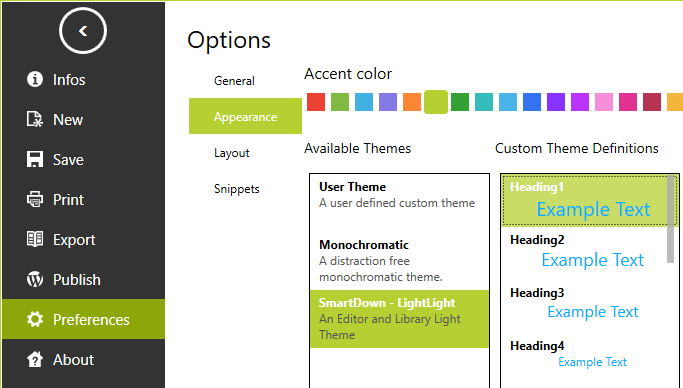This screenshot has width=683, height=388.
Task: Pick the dark green accent swatch
Action: point(460,102)
